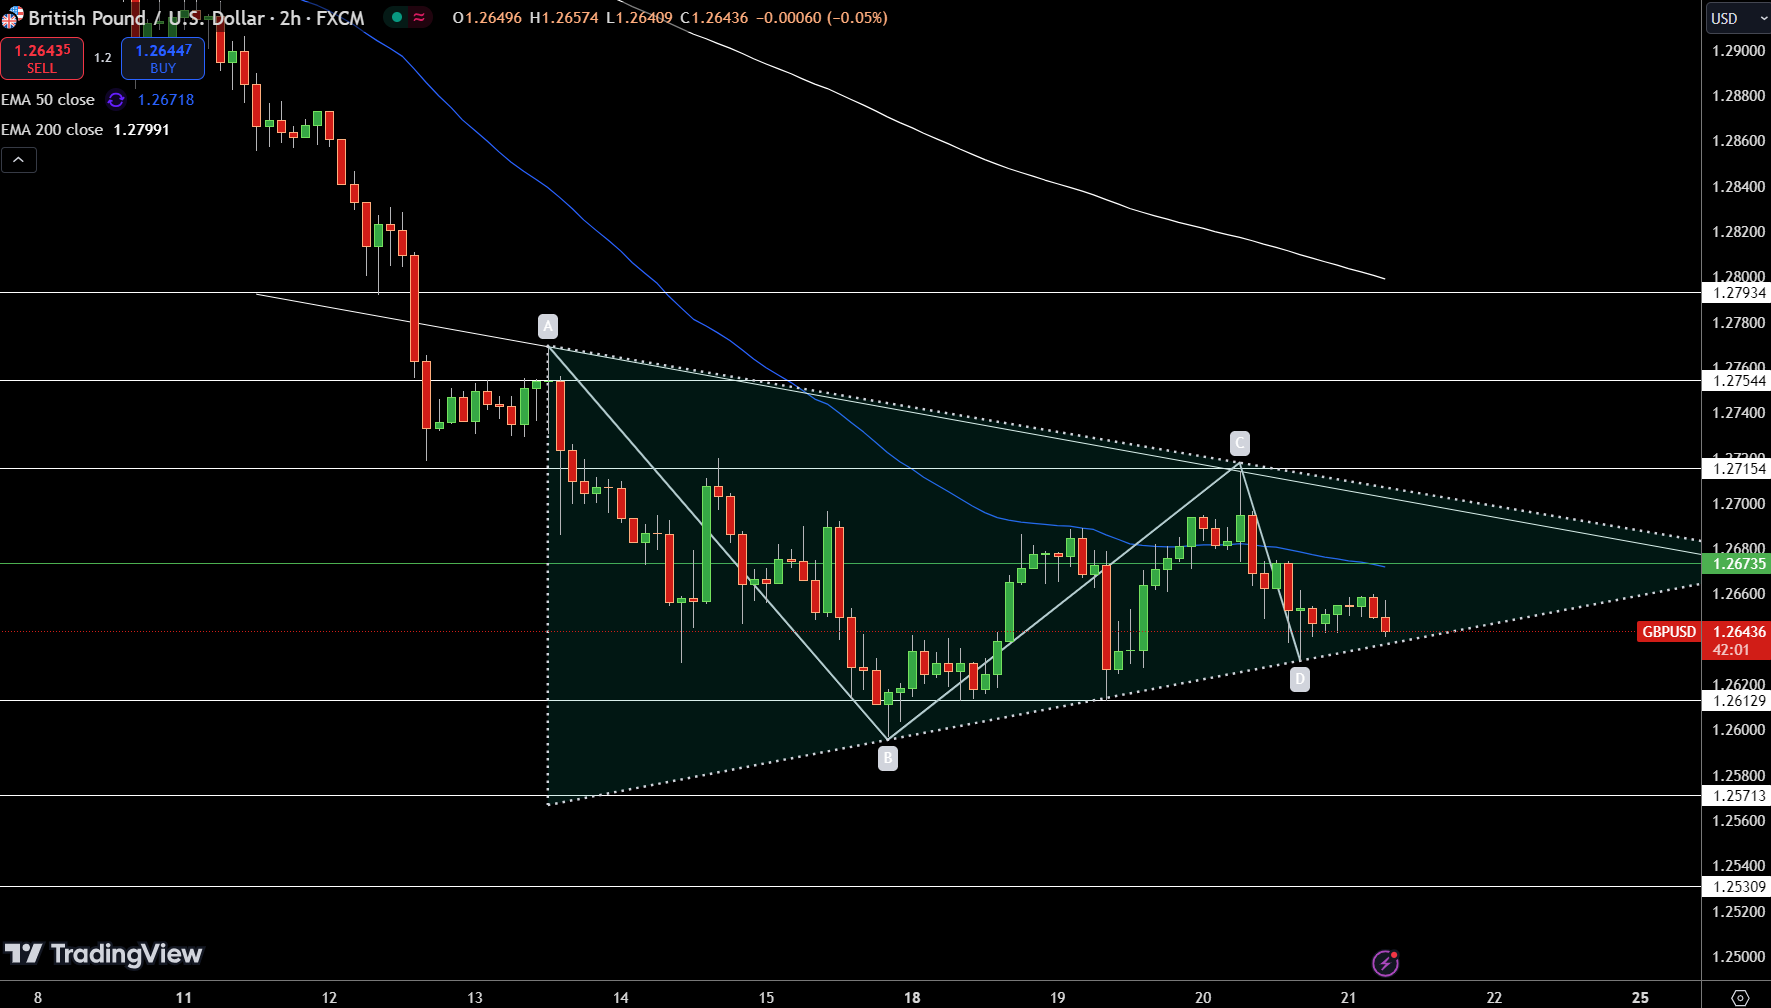Screen dimensions: 1771x1008
Task: Click the 1.27154 horizontal line price label
Action: (x=1736, y=469)
